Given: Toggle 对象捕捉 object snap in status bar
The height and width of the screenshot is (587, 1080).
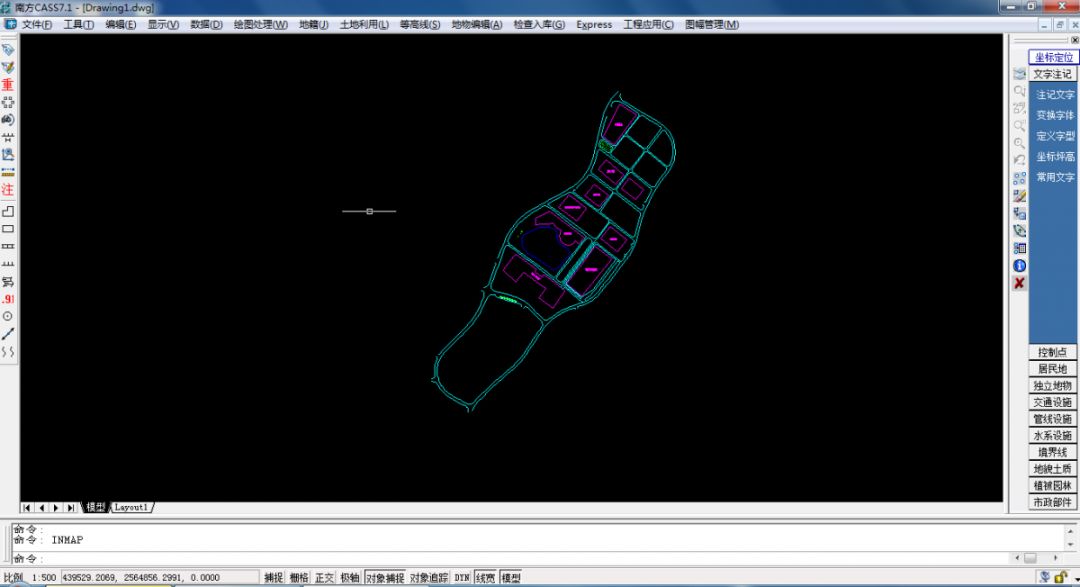Looking at the screenshot, I should [x=385, y=577].
